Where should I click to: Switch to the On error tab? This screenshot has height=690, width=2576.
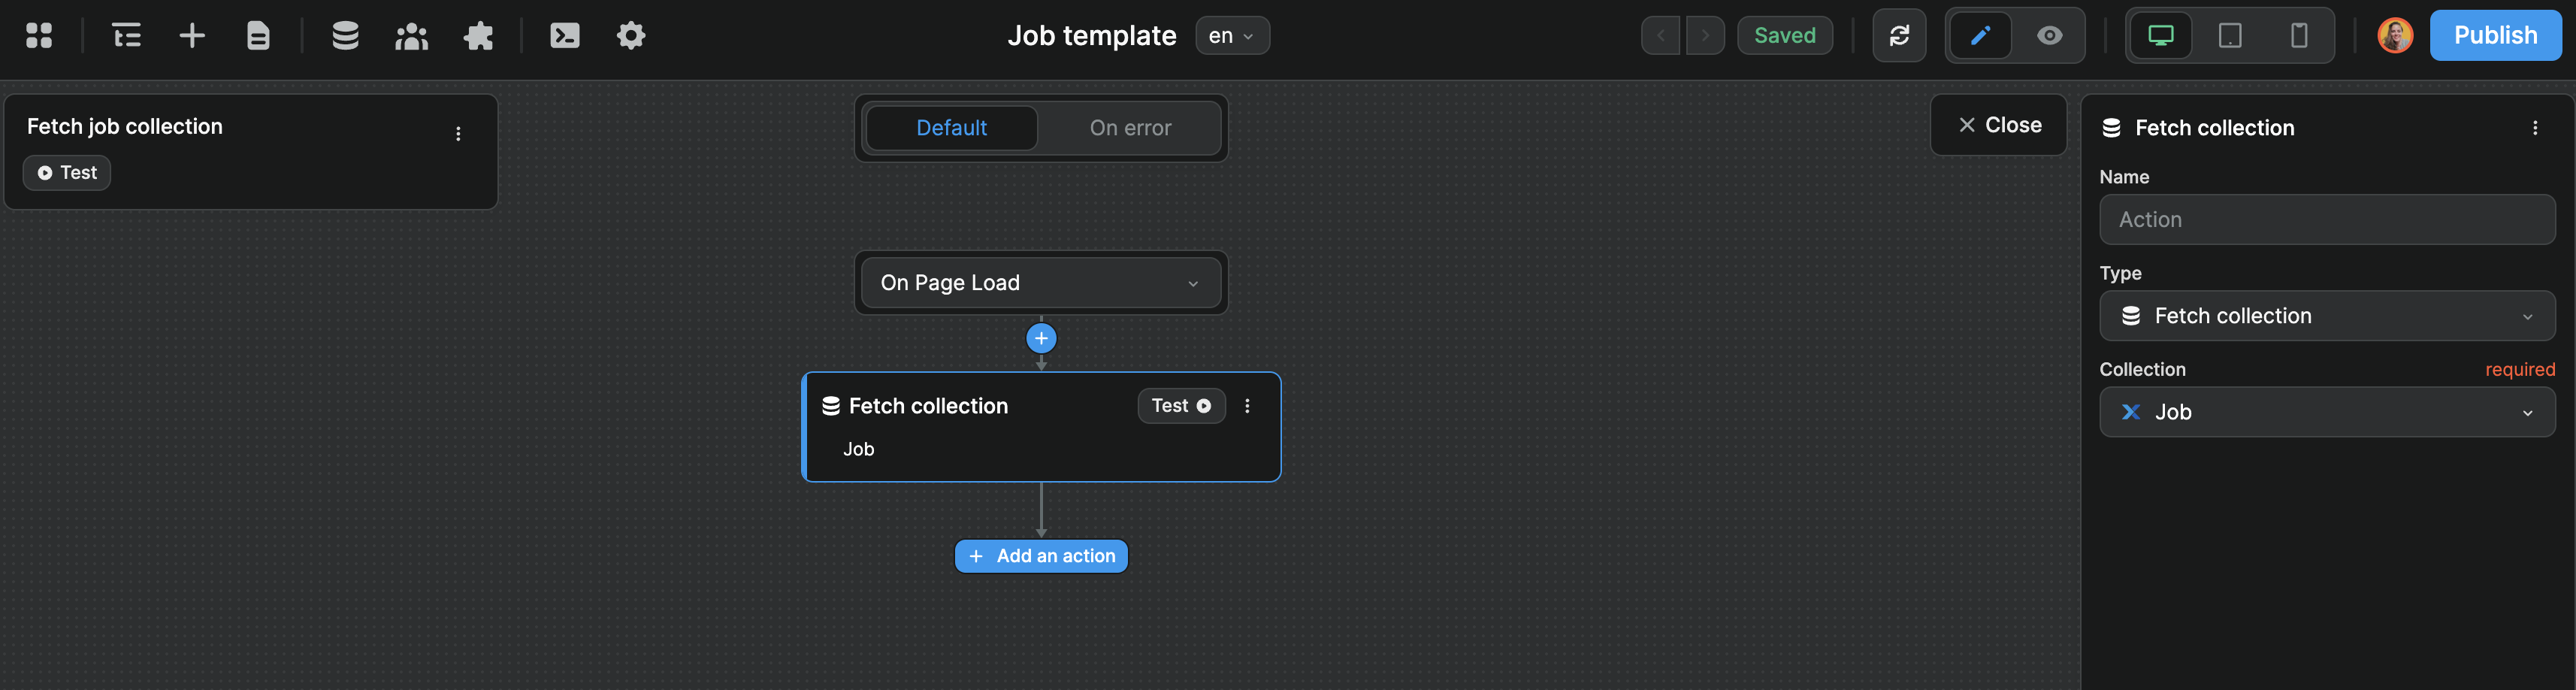[x=1131, y=127]
